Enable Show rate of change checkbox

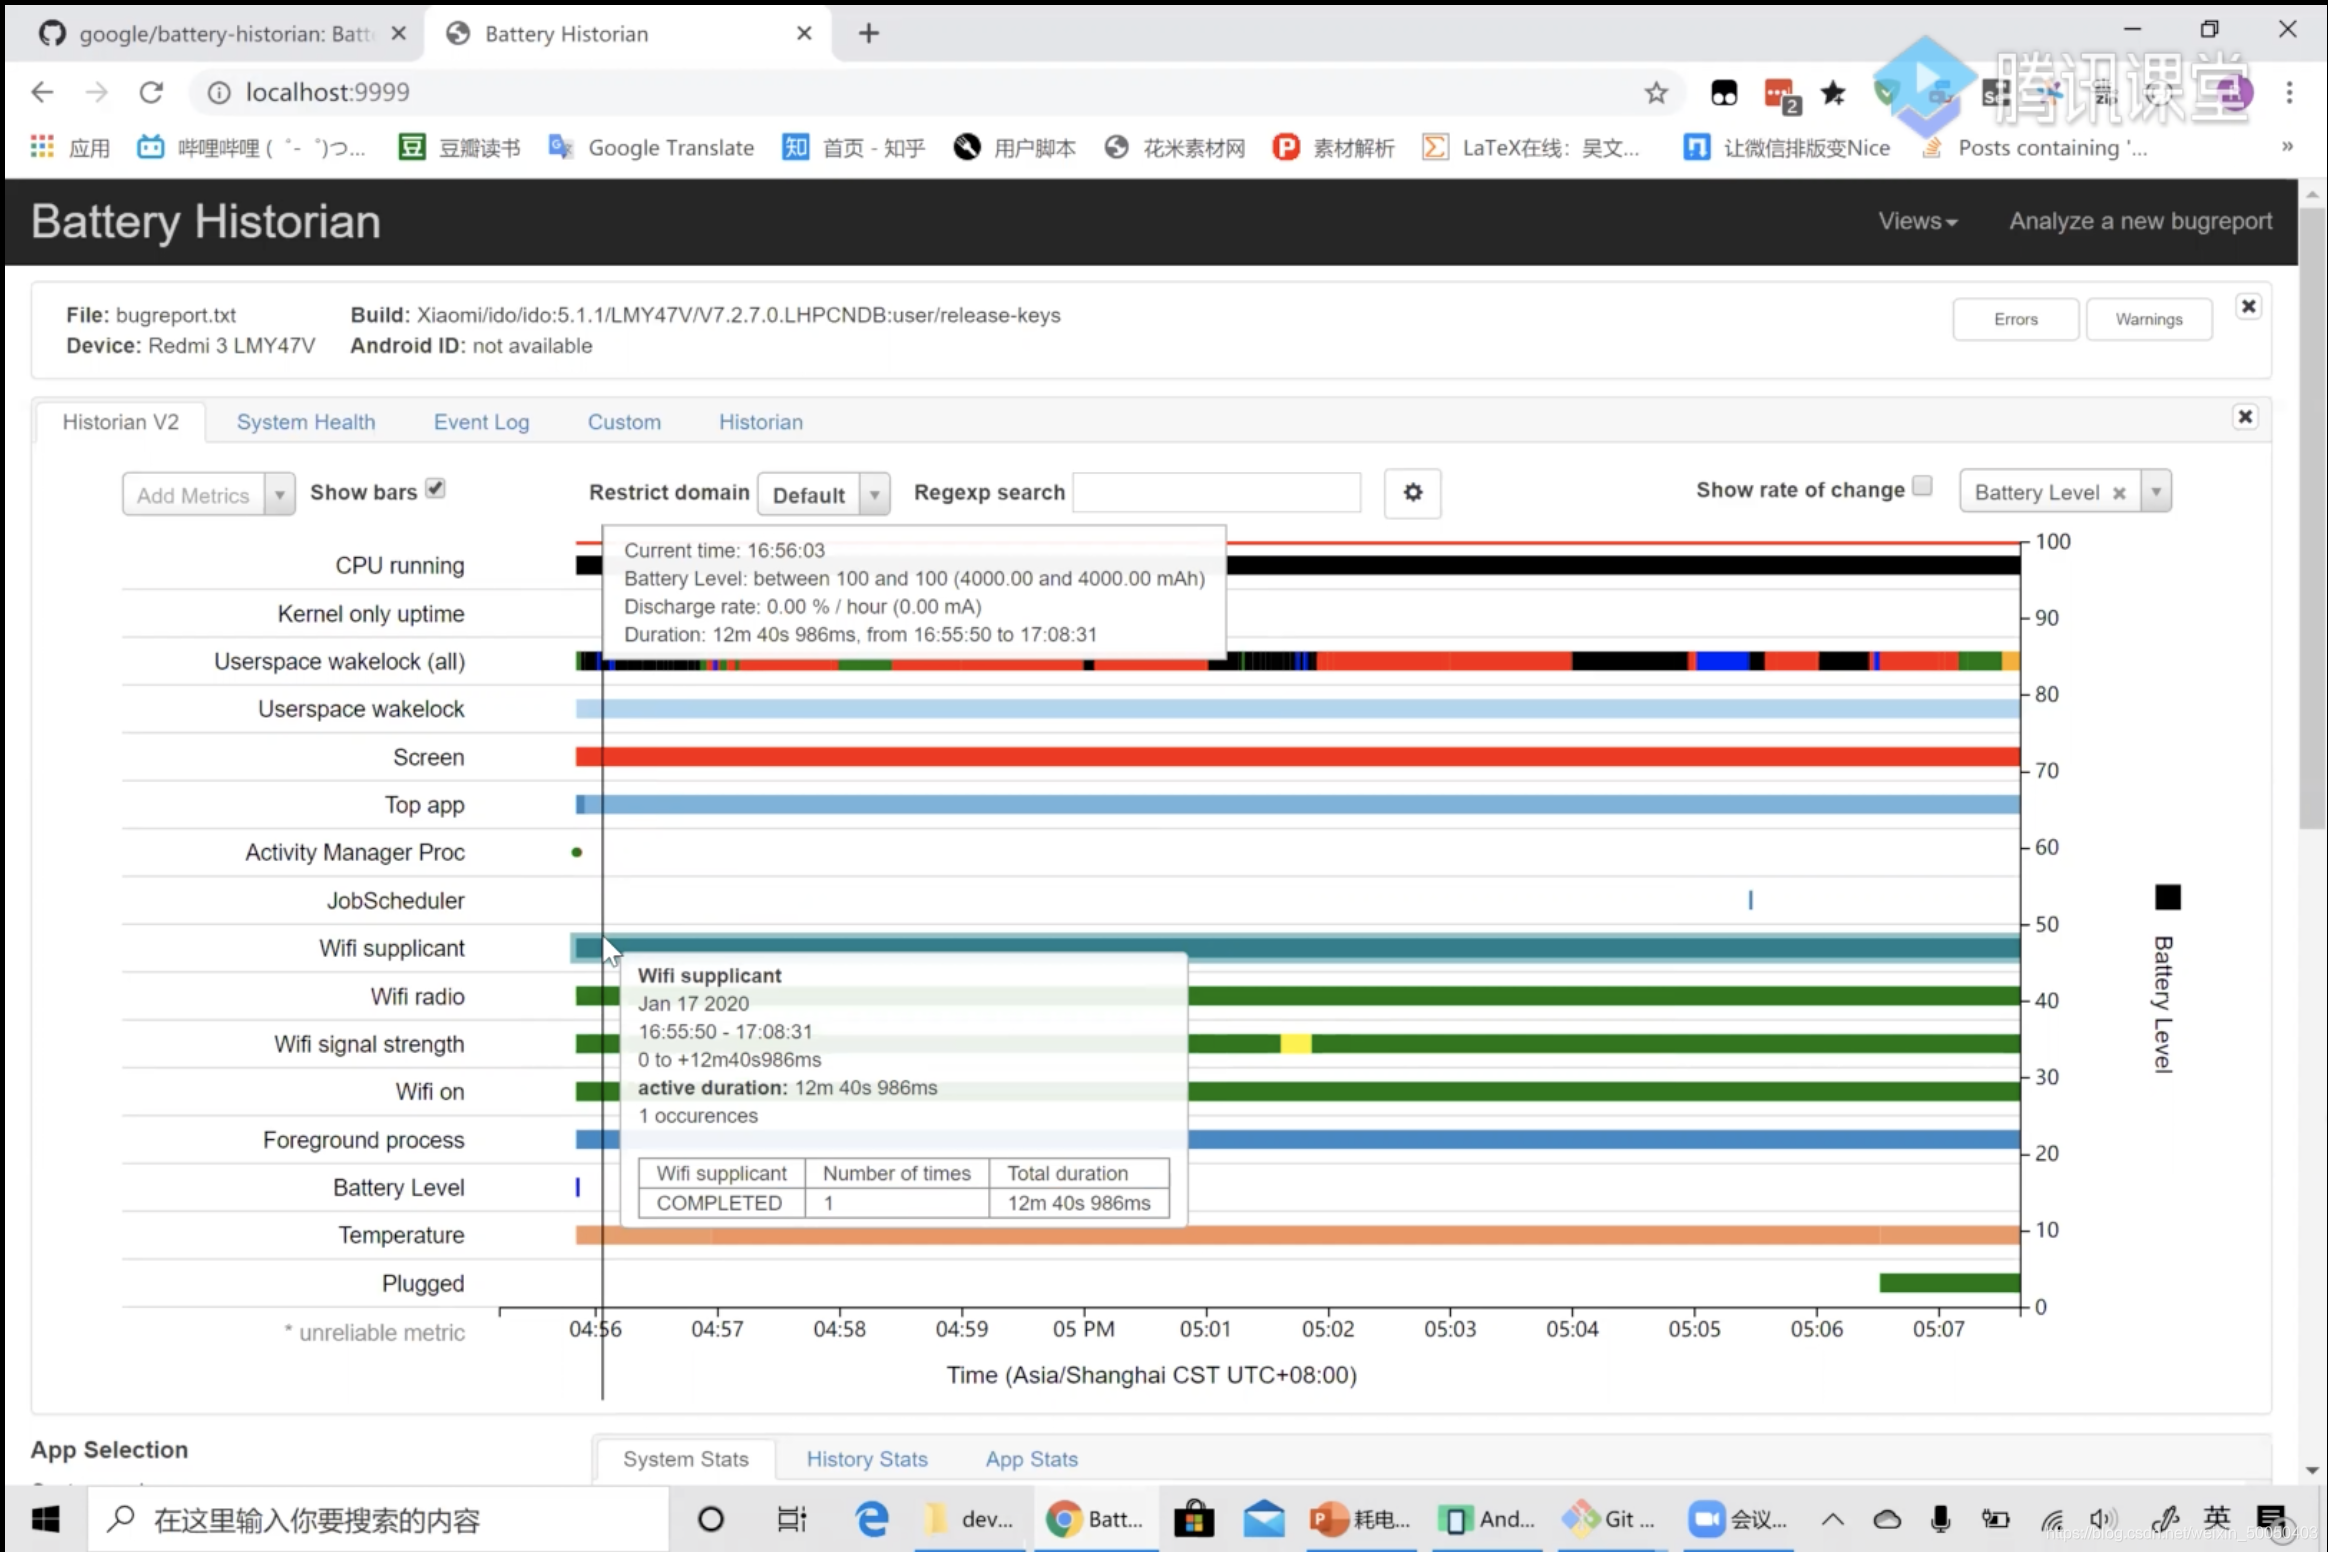point(1922,486)
